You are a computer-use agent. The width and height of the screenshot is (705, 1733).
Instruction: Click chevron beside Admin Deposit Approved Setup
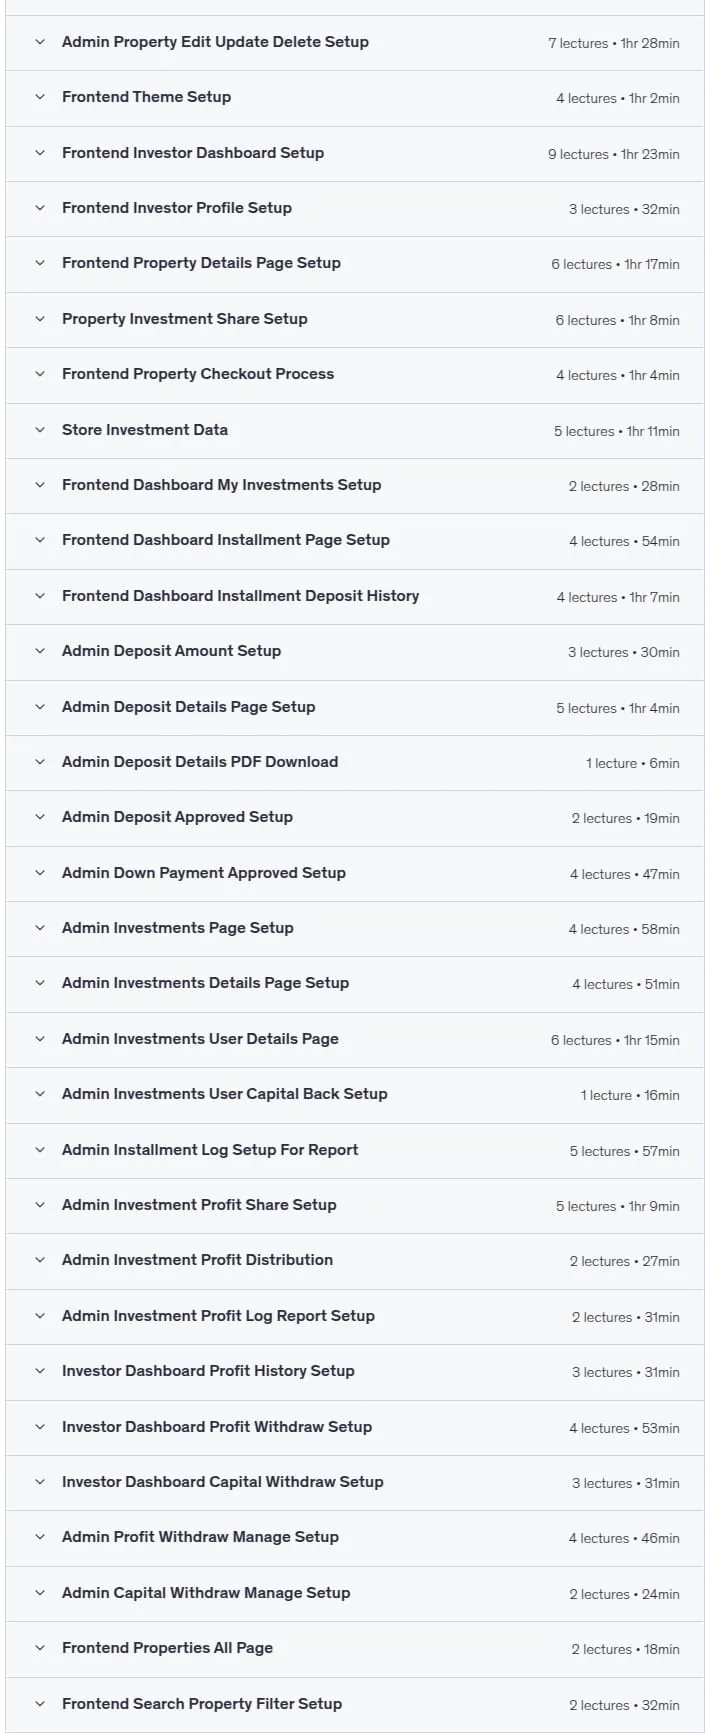pyautogui.click(x=40, y=817)
